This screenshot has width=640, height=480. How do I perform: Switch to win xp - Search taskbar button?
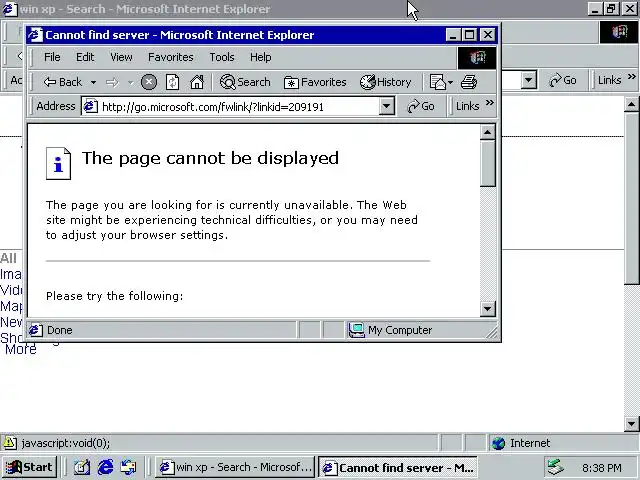pyautogui.click(x=235, y=467)
